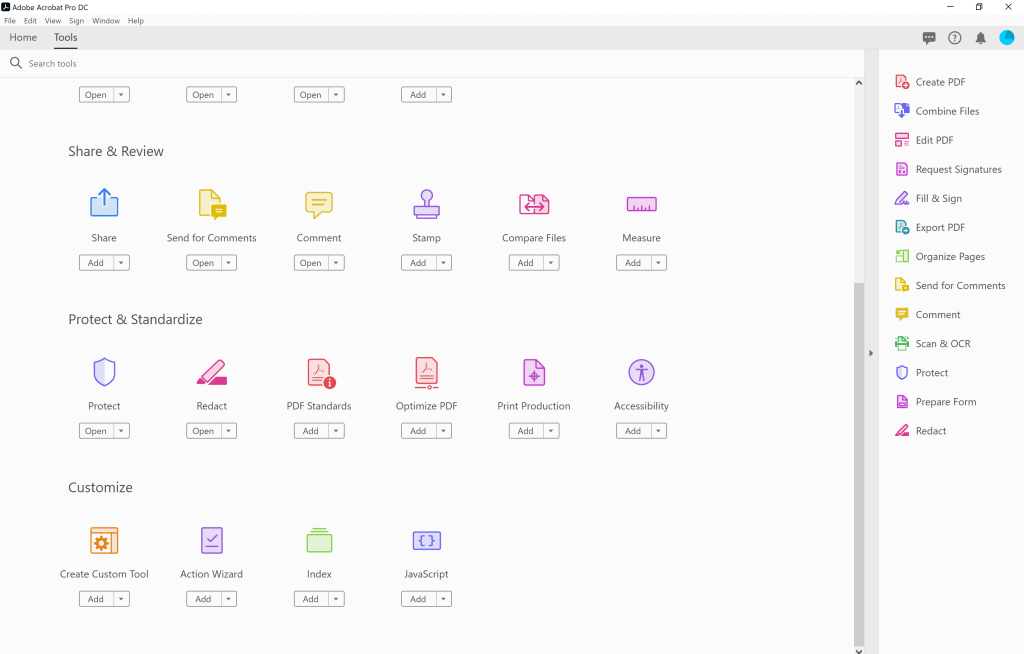Switch to the Home tab
The width and height of the screenshot is (1024, 654).
coord(23,38)
